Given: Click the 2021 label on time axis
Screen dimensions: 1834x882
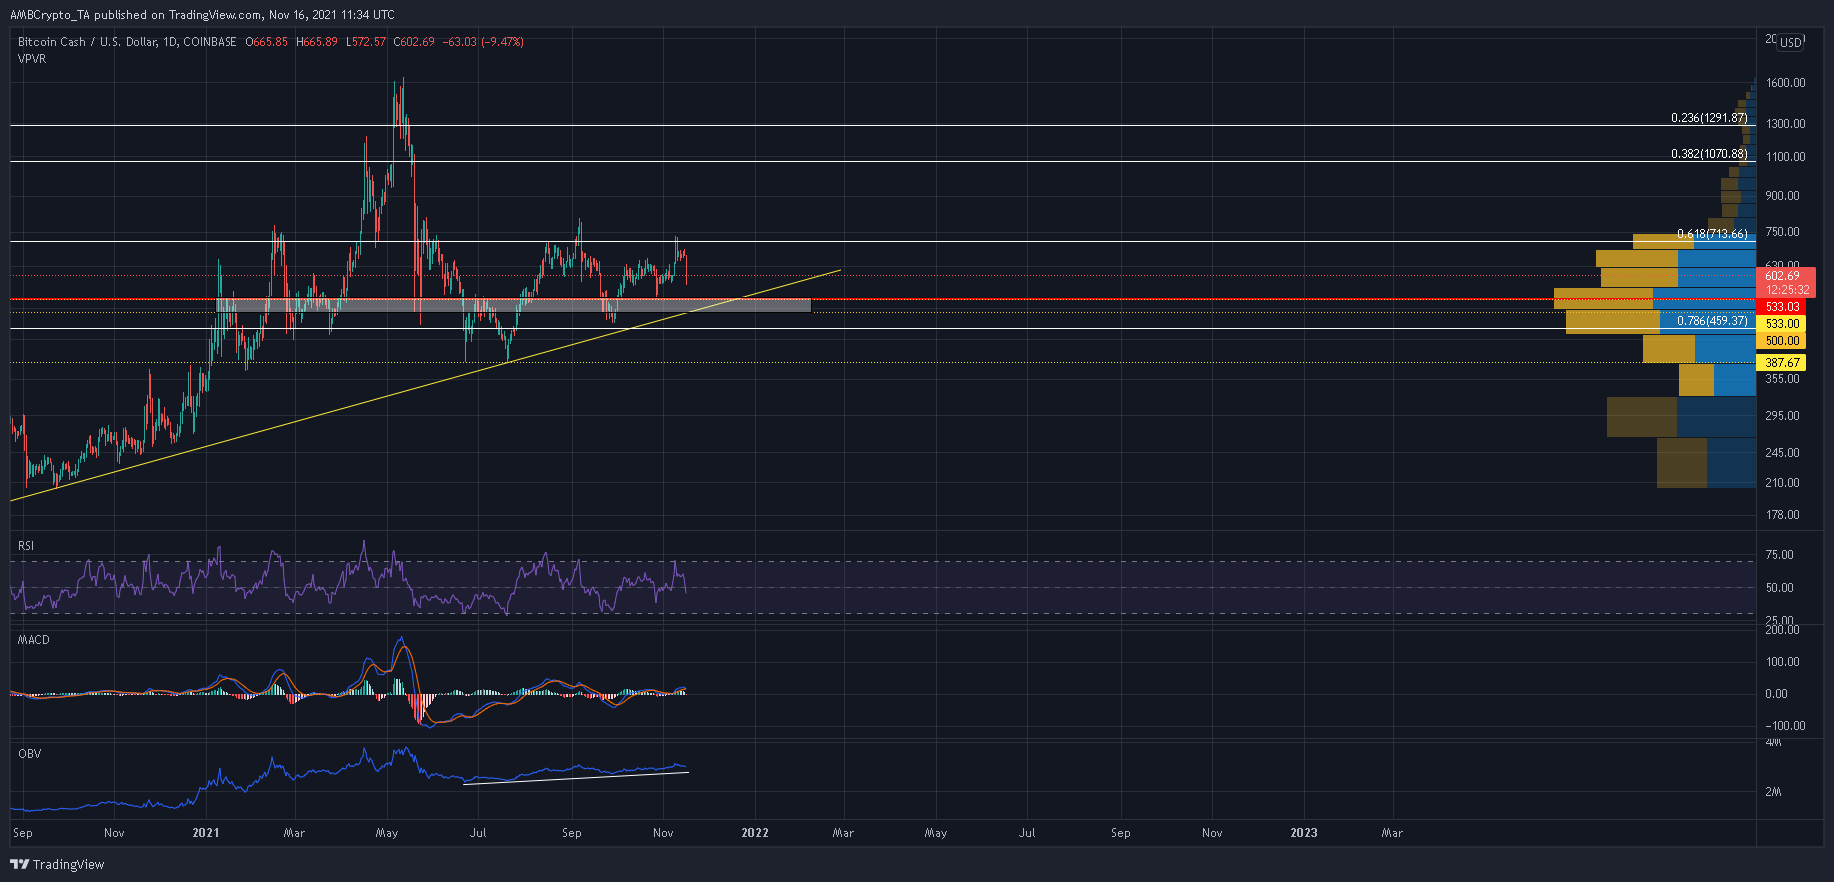Looking at the screenshot, I should point(206,833).
